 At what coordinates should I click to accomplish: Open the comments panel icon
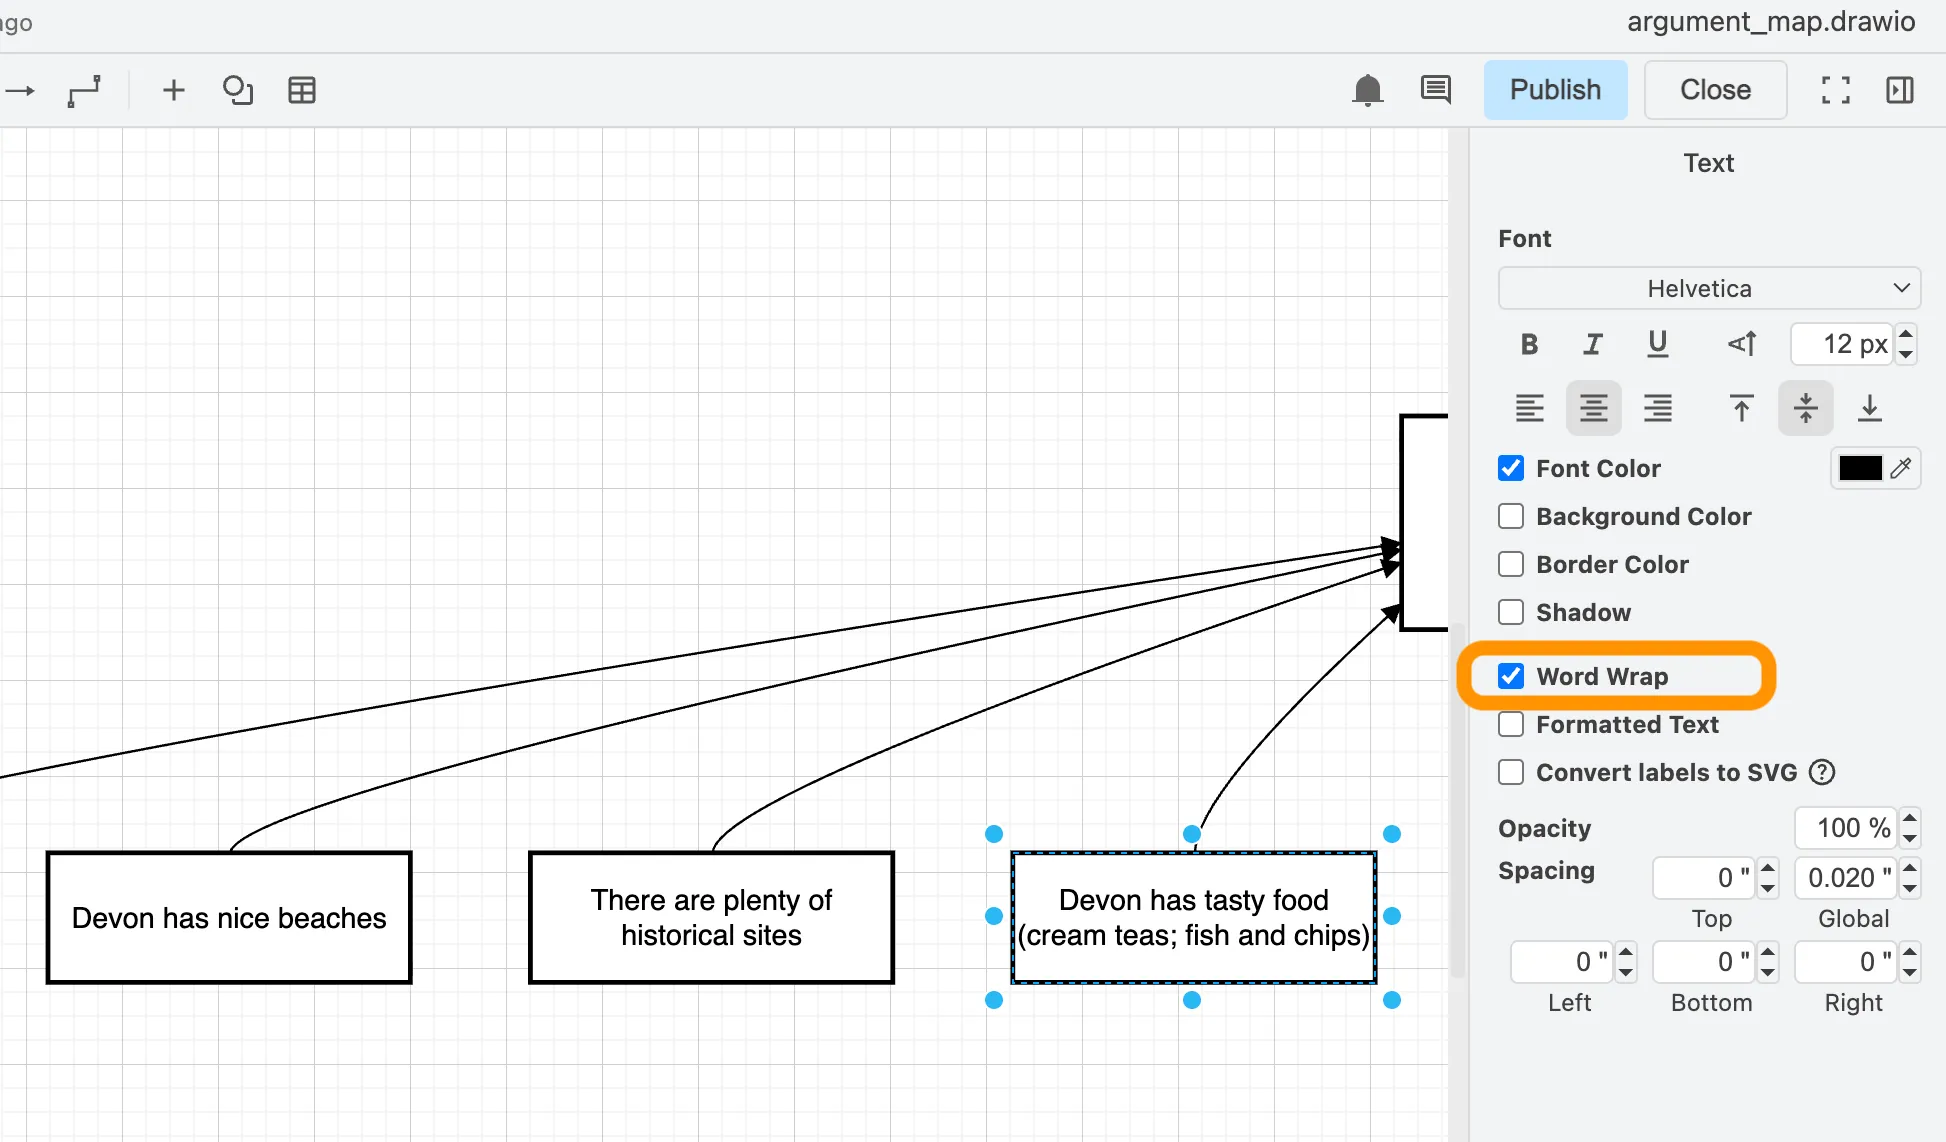pos(1435,90)
